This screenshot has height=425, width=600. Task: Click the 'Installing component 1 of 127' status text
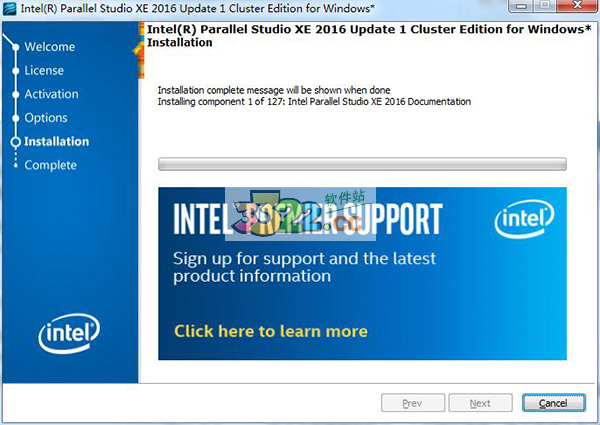click(314, 102)
